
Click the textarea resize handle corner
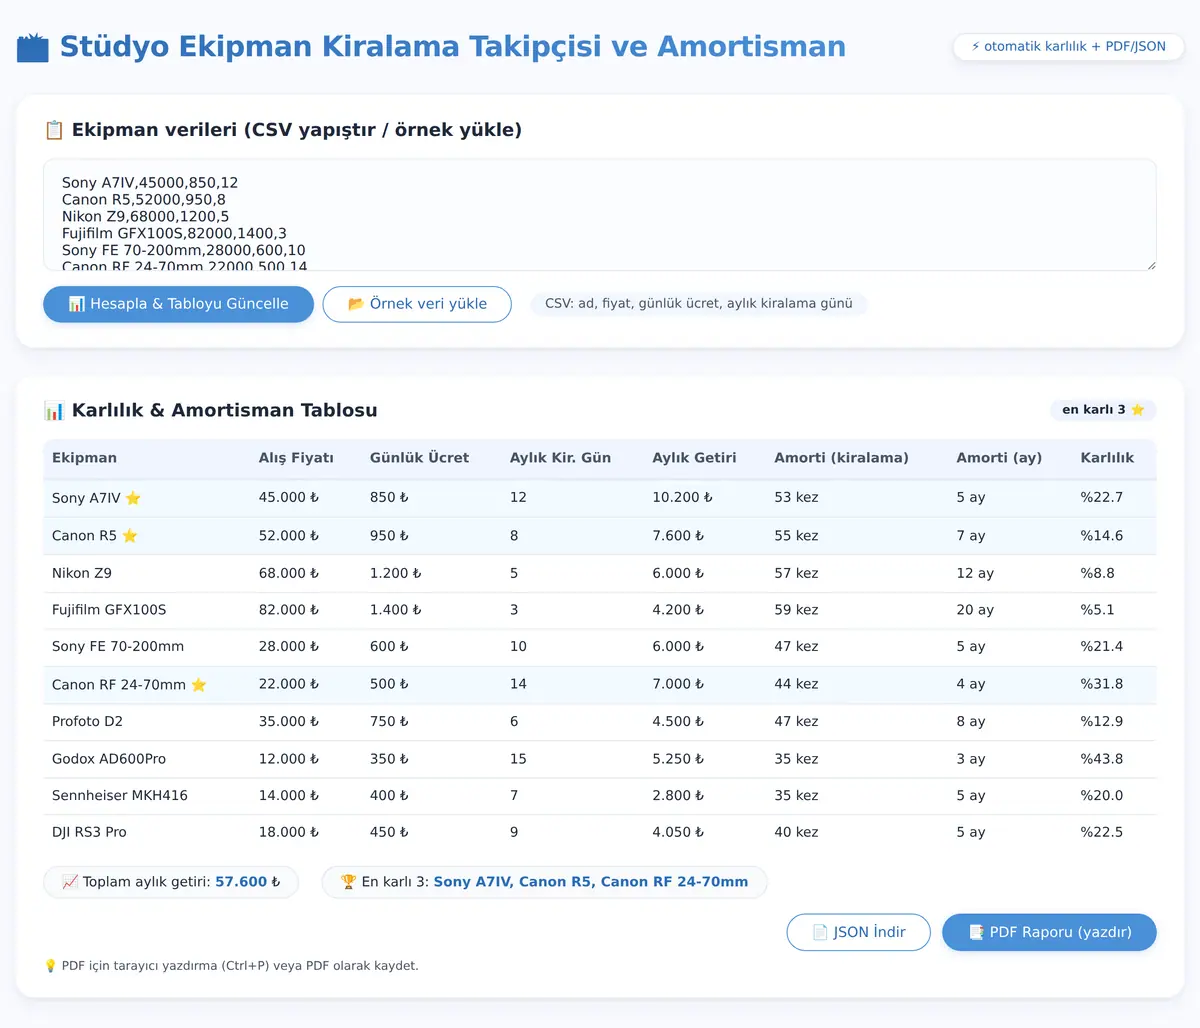[x=1150, y=264]
